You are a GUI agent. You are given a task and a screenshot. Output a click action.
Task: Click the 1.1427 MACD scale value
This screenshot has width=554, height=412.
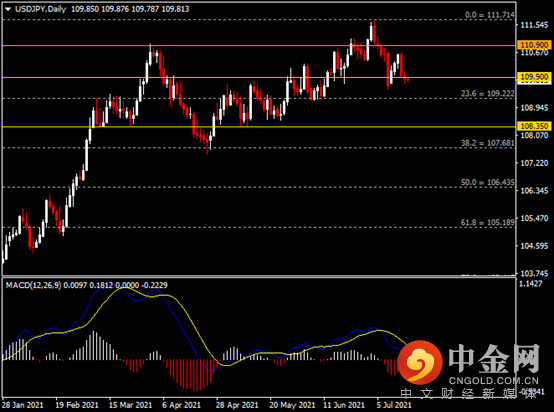click(x=531, y=284)
